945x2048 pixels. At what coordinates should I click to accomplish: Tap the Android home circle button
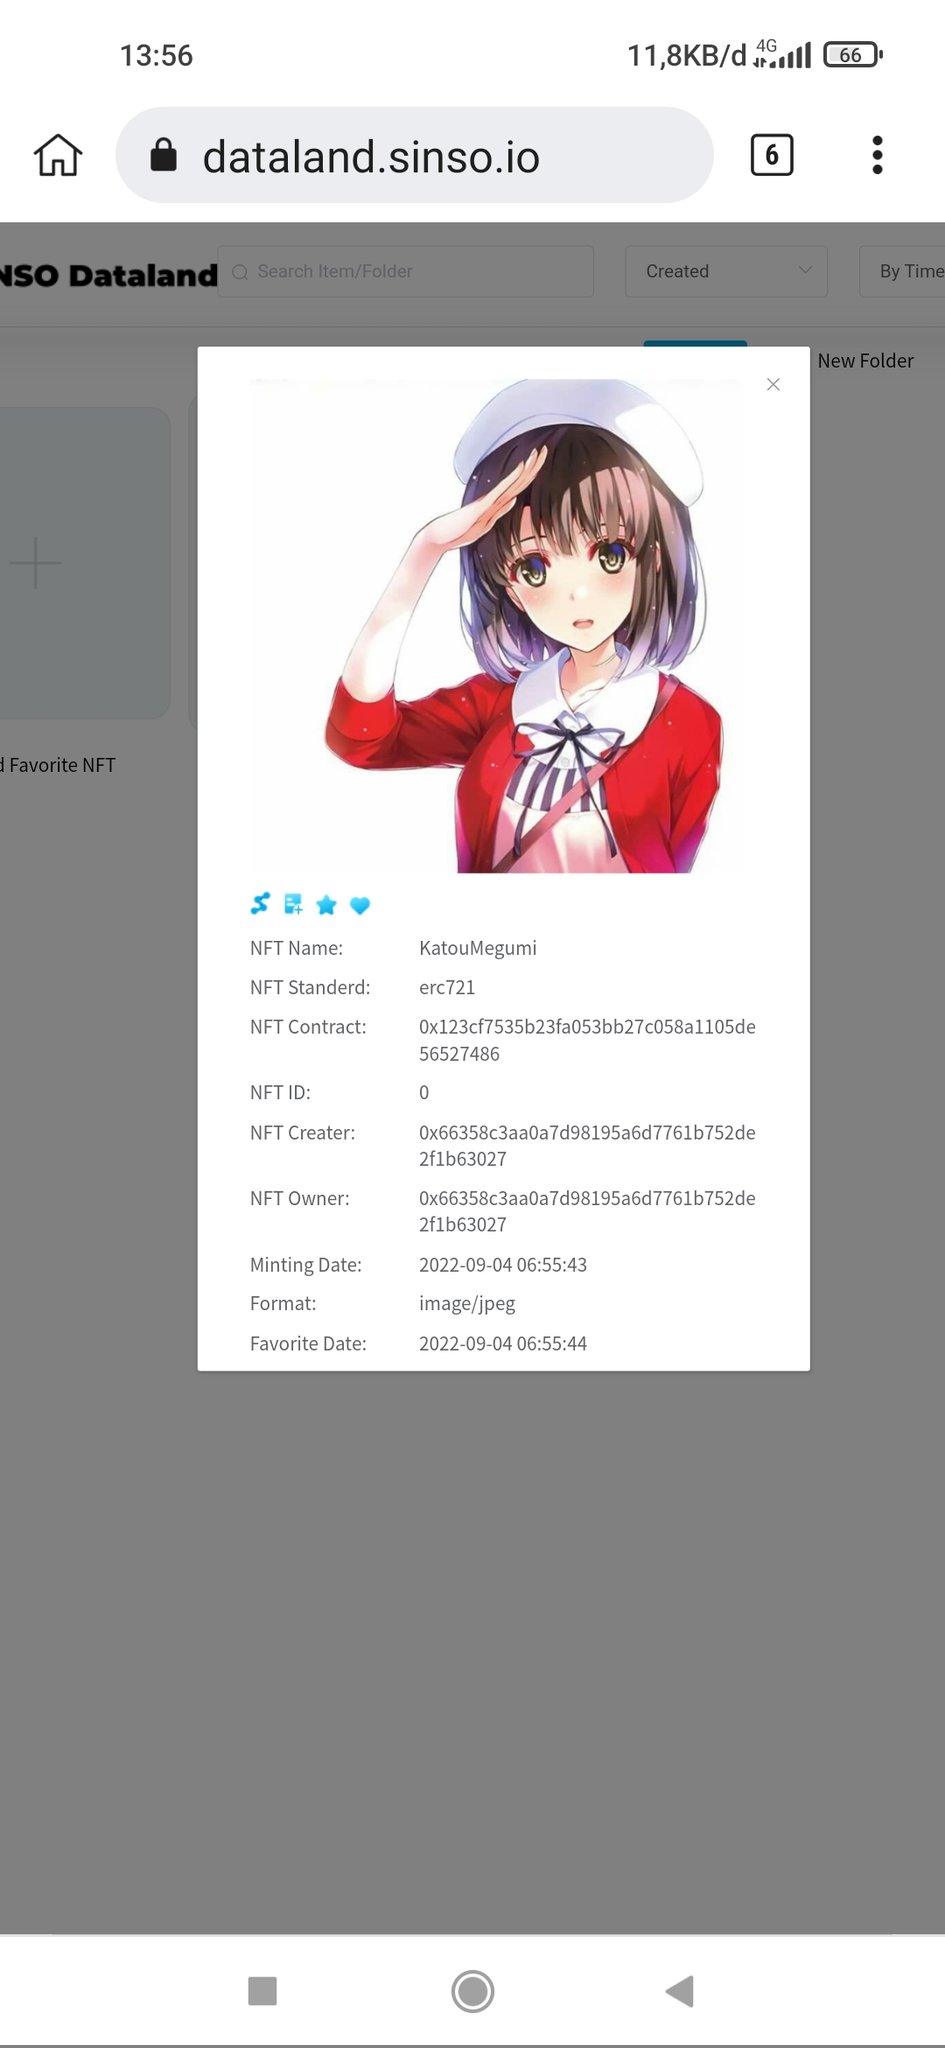(472, 1991)
